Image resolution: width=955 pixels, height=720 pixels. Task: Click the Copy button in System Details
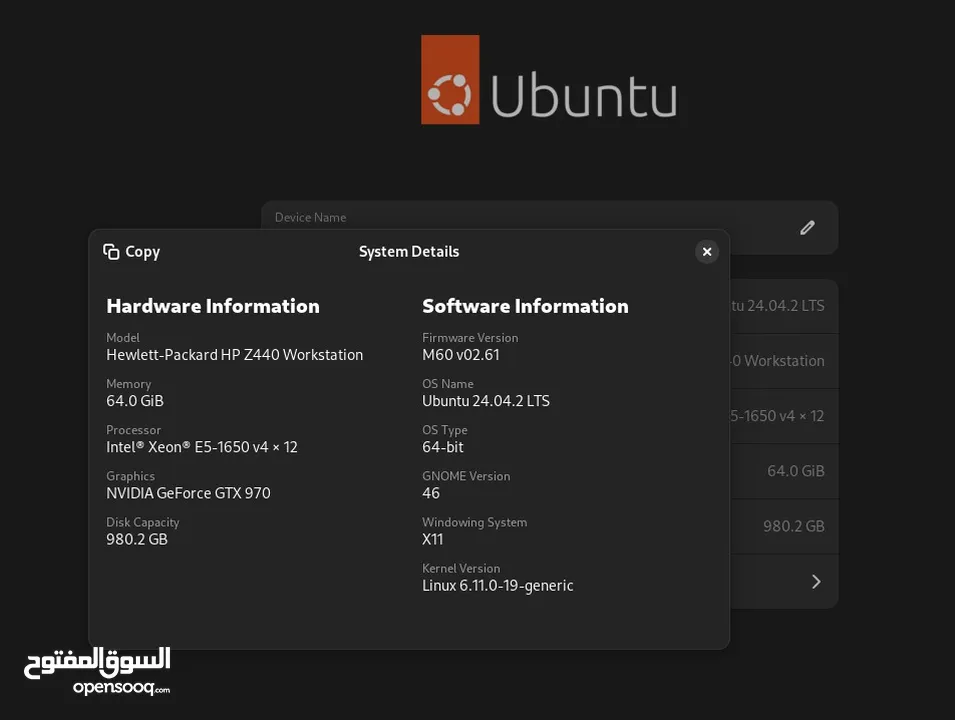pyautogui.click(x=132, y=252)
